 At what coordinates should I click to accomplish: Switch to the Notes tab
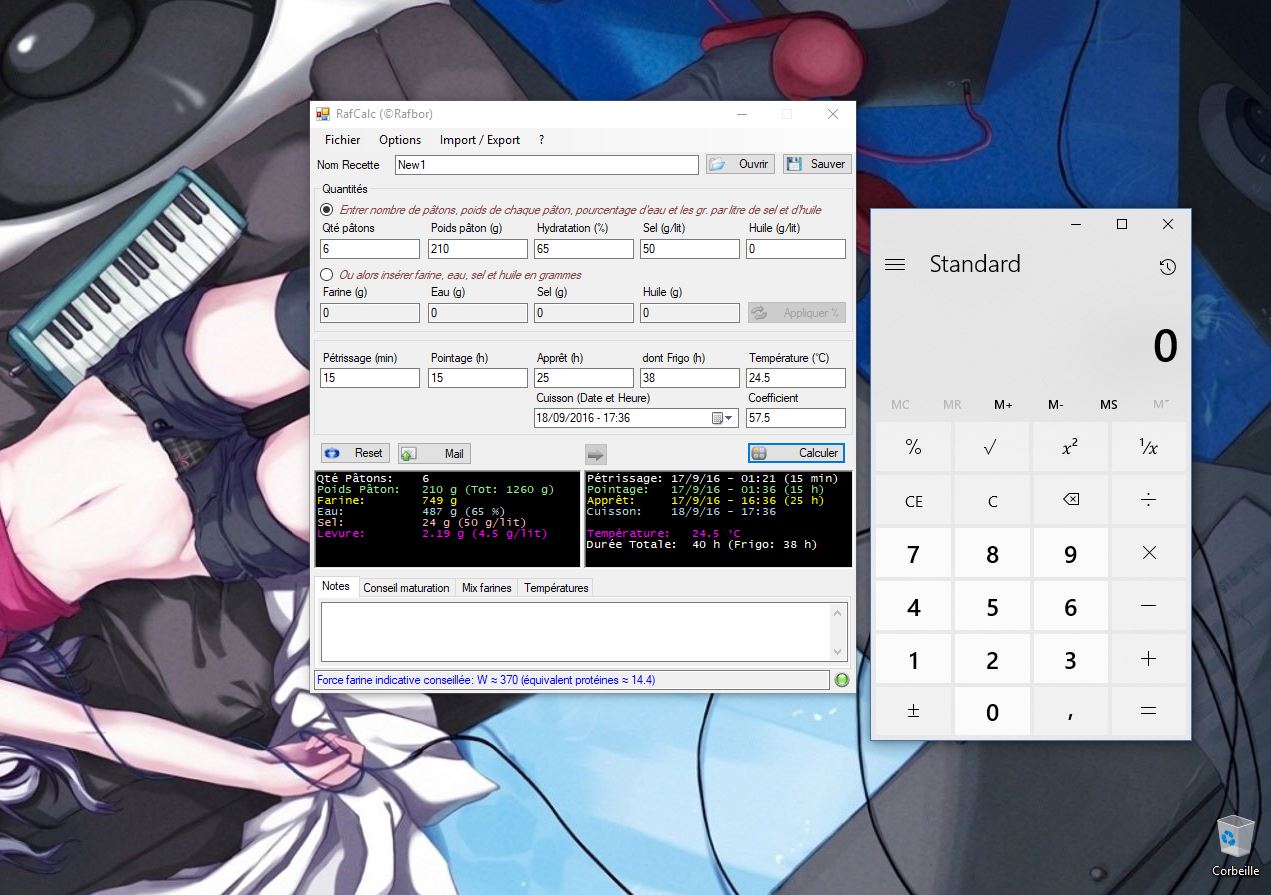336,586
